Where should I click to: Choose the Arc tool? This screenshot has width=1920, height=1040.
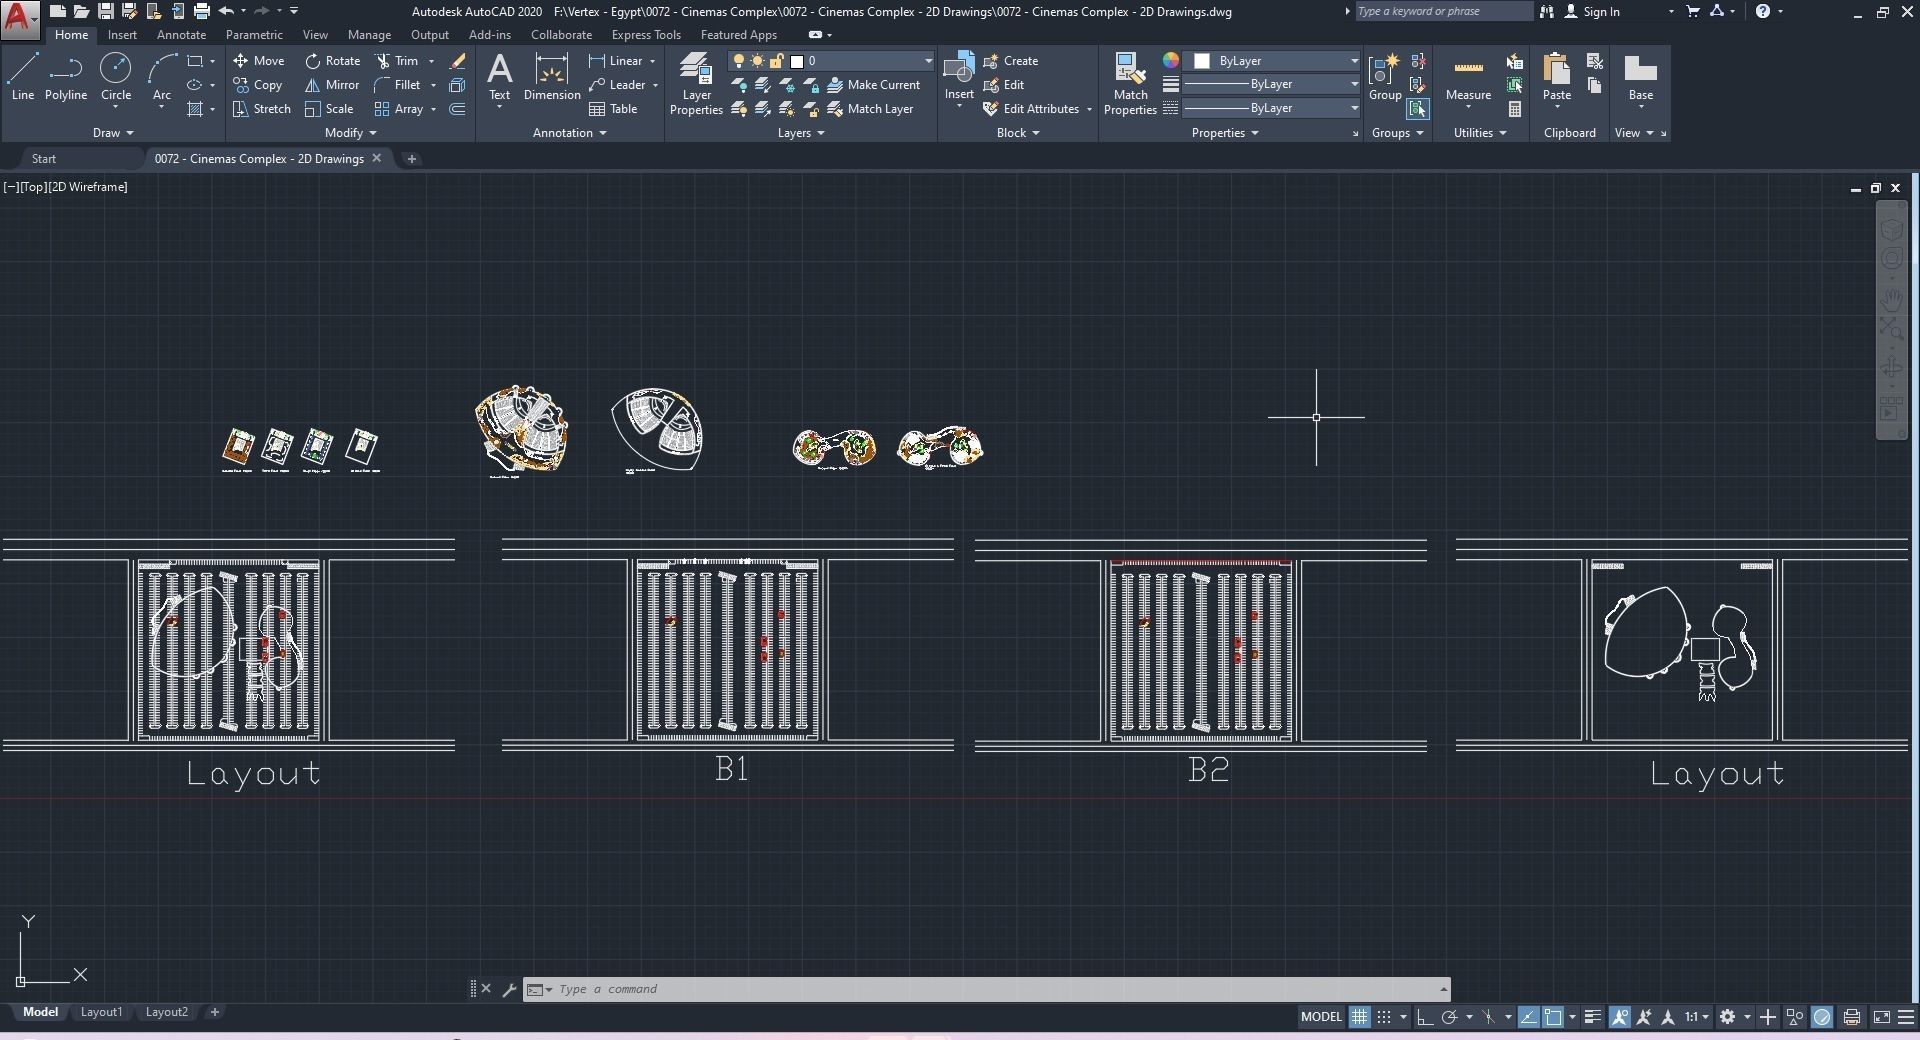(161, 77)
